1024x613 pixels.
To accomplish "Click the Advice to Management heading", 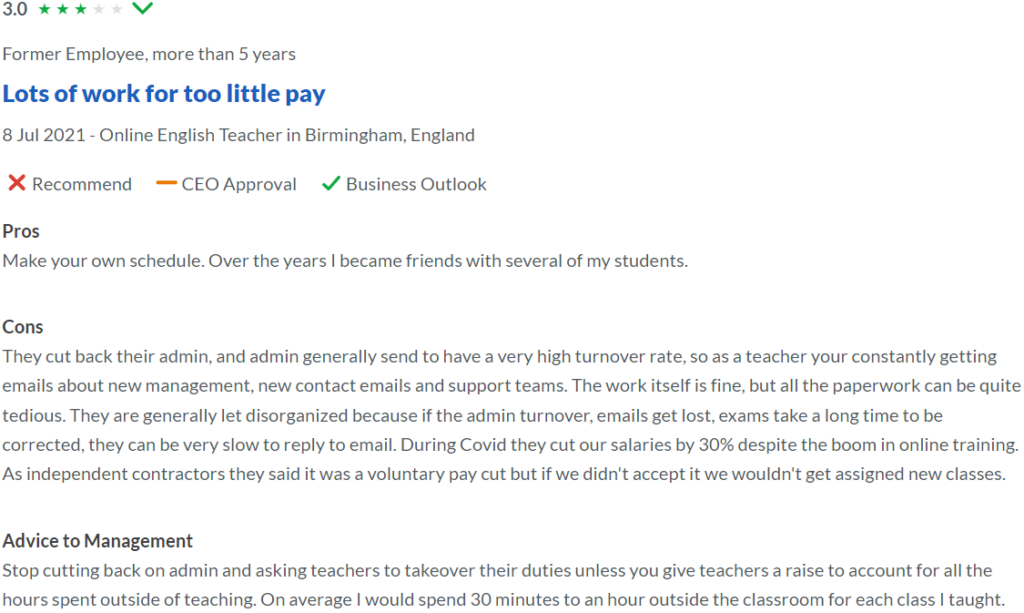I will (x=97, y=541).
